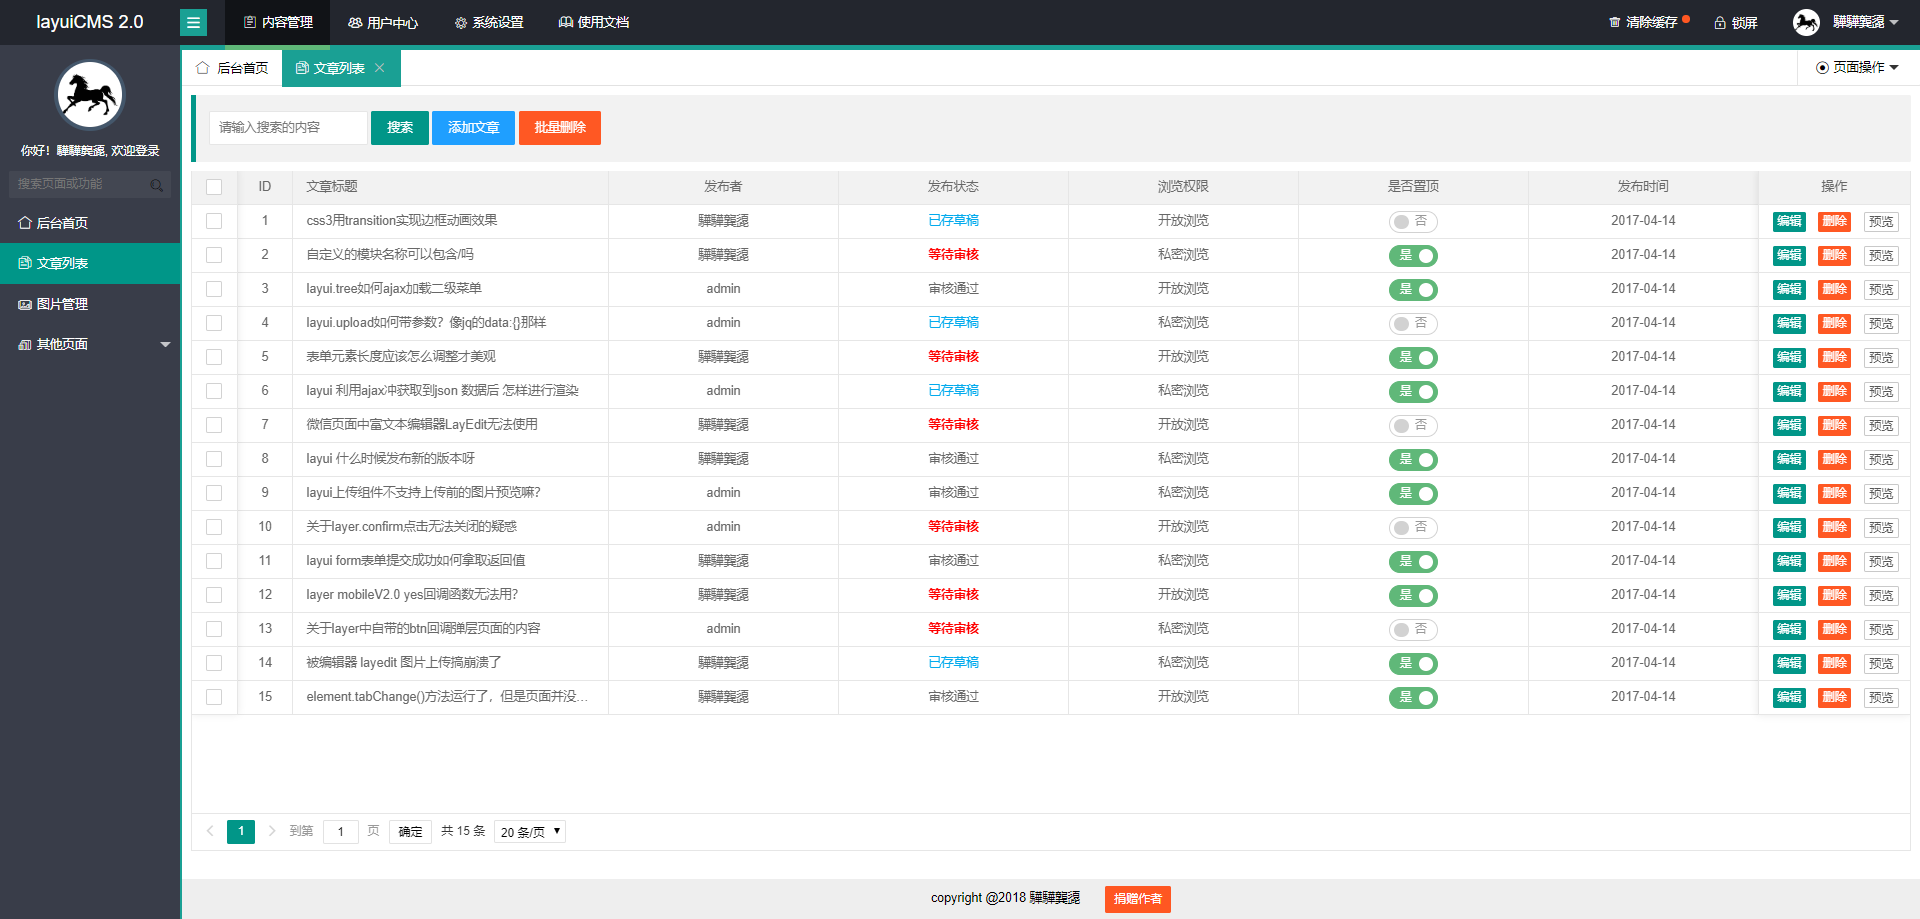Focus the jump-to-page number input
Image resolution: width=1920 pixels, height=919 pixels.
click(340, 832)
